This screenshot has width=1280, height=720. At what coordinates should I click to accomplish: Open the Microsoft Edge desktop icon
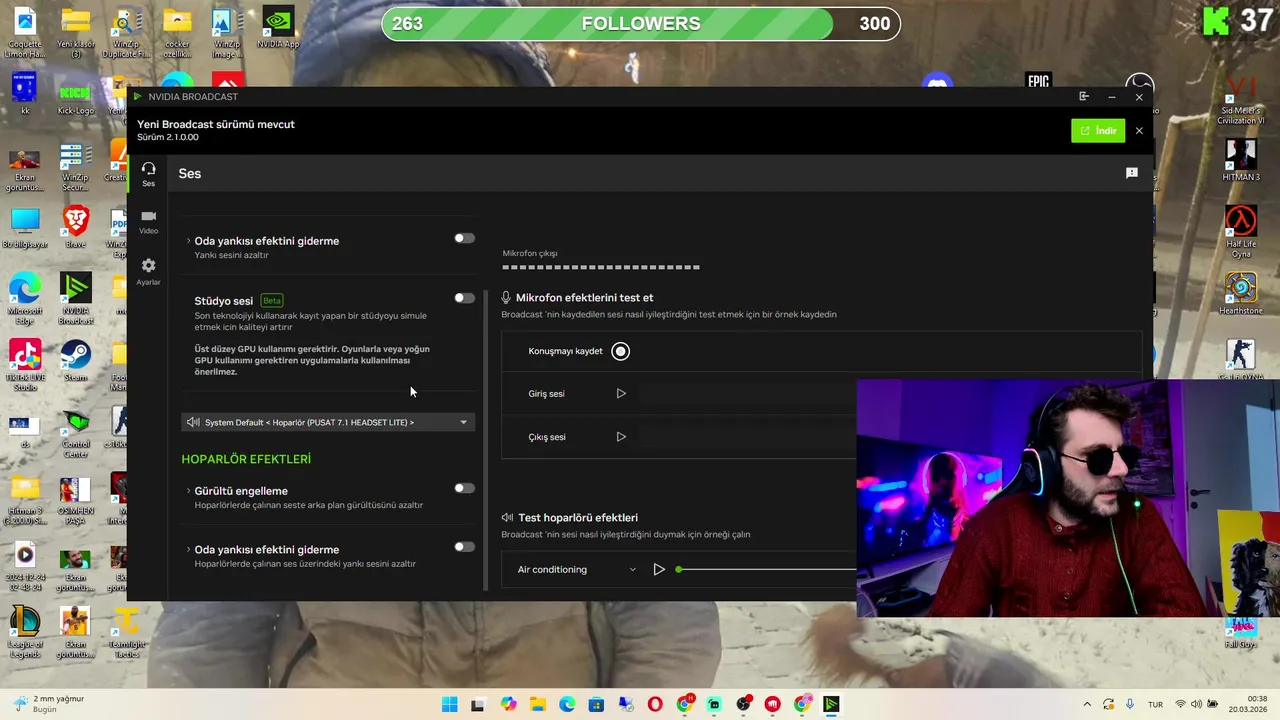(x=25, y=299)
